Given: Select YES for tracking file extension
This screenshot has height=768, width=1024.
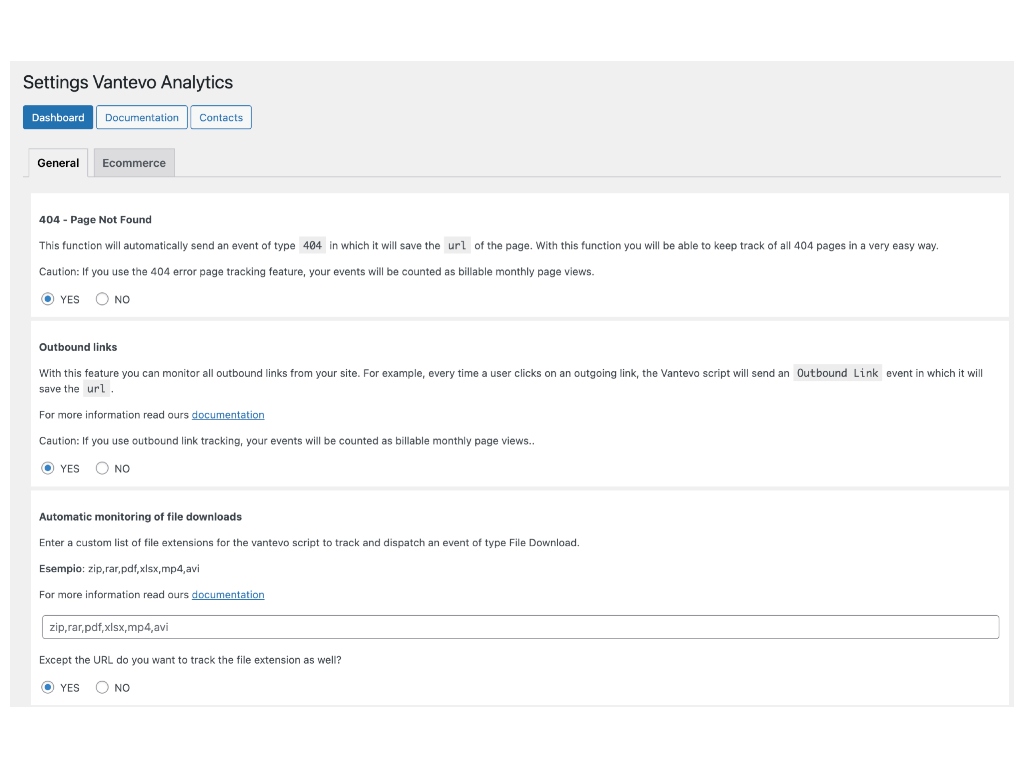Looking at the screenshot, I should tap(48, 688).
